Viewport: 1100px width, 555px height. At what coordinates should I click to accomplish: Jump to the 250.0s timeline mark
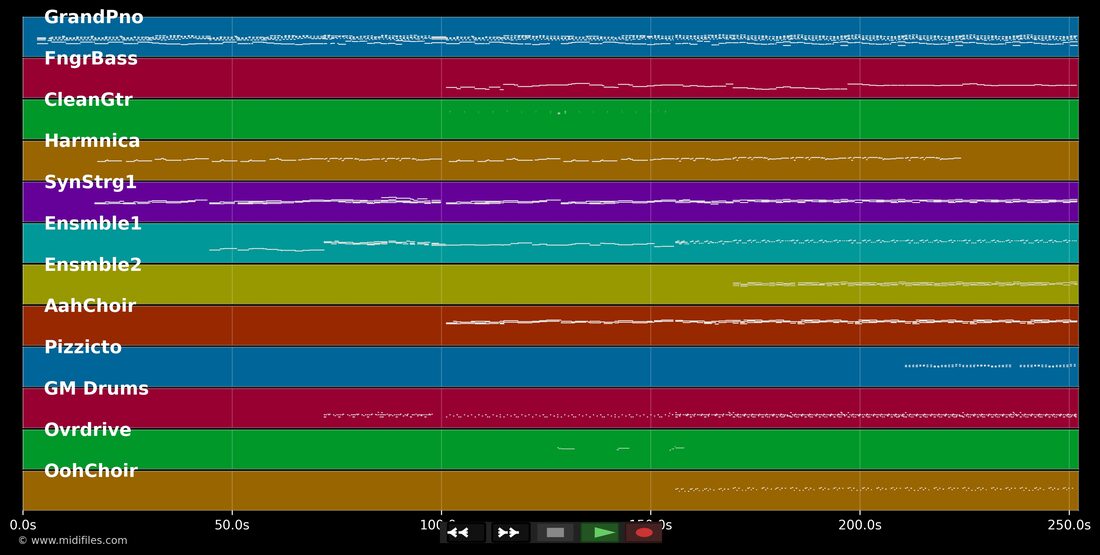tap(1069, 525)
